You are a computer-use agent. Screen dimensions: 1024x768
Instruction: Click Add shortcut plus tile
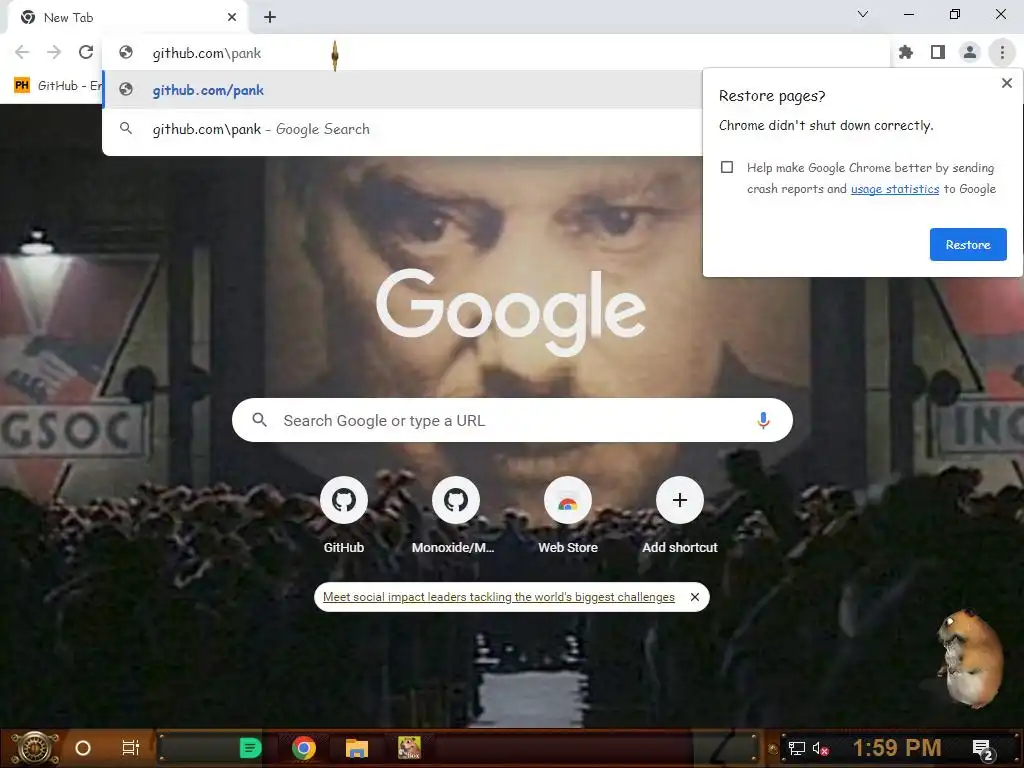pyautogui.click(x=679, y=516)
